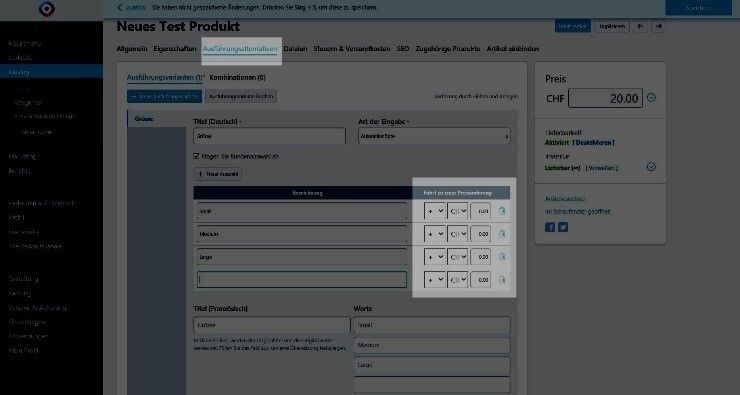The height and width of the screenshot is (395, 740).
Task: Open the Artikel einbinden tab
Action: (x=513, y=49)
